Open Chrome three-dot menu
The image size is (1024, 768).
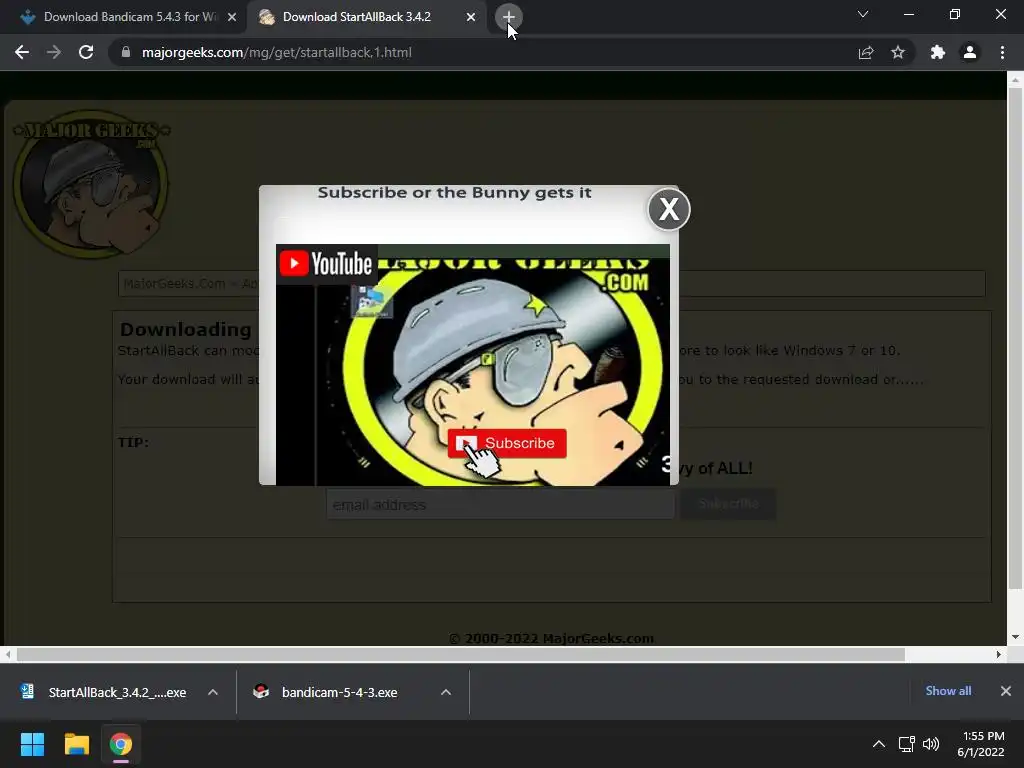click(x=1002, y=52)
